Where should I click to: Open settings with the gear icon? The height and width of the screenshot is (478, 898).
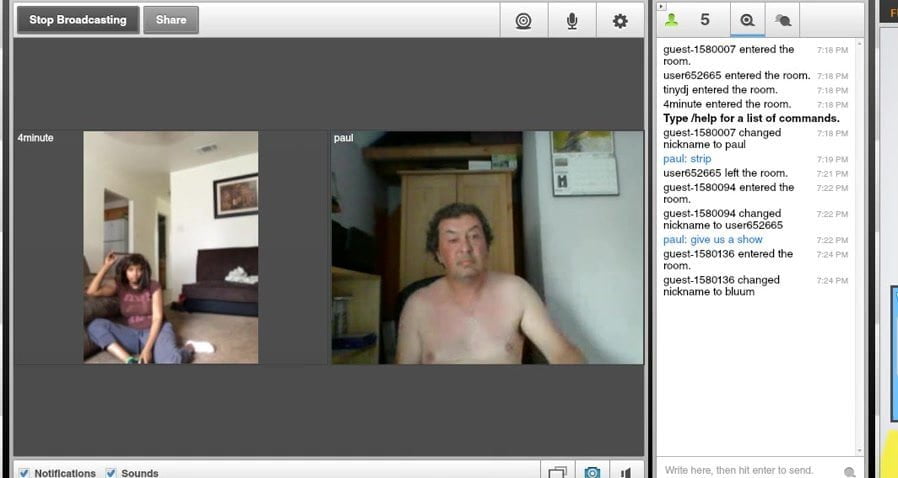point(620,20)
